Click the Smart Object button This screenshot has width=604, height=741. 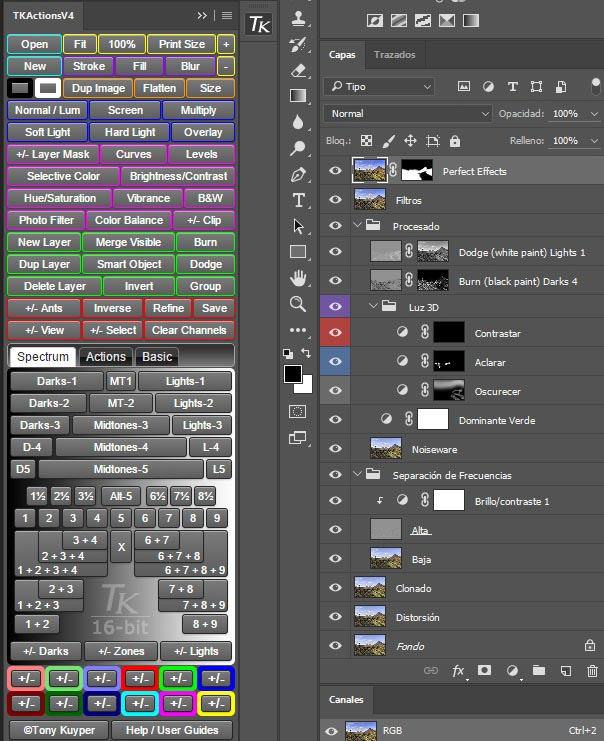click(129, 264)
